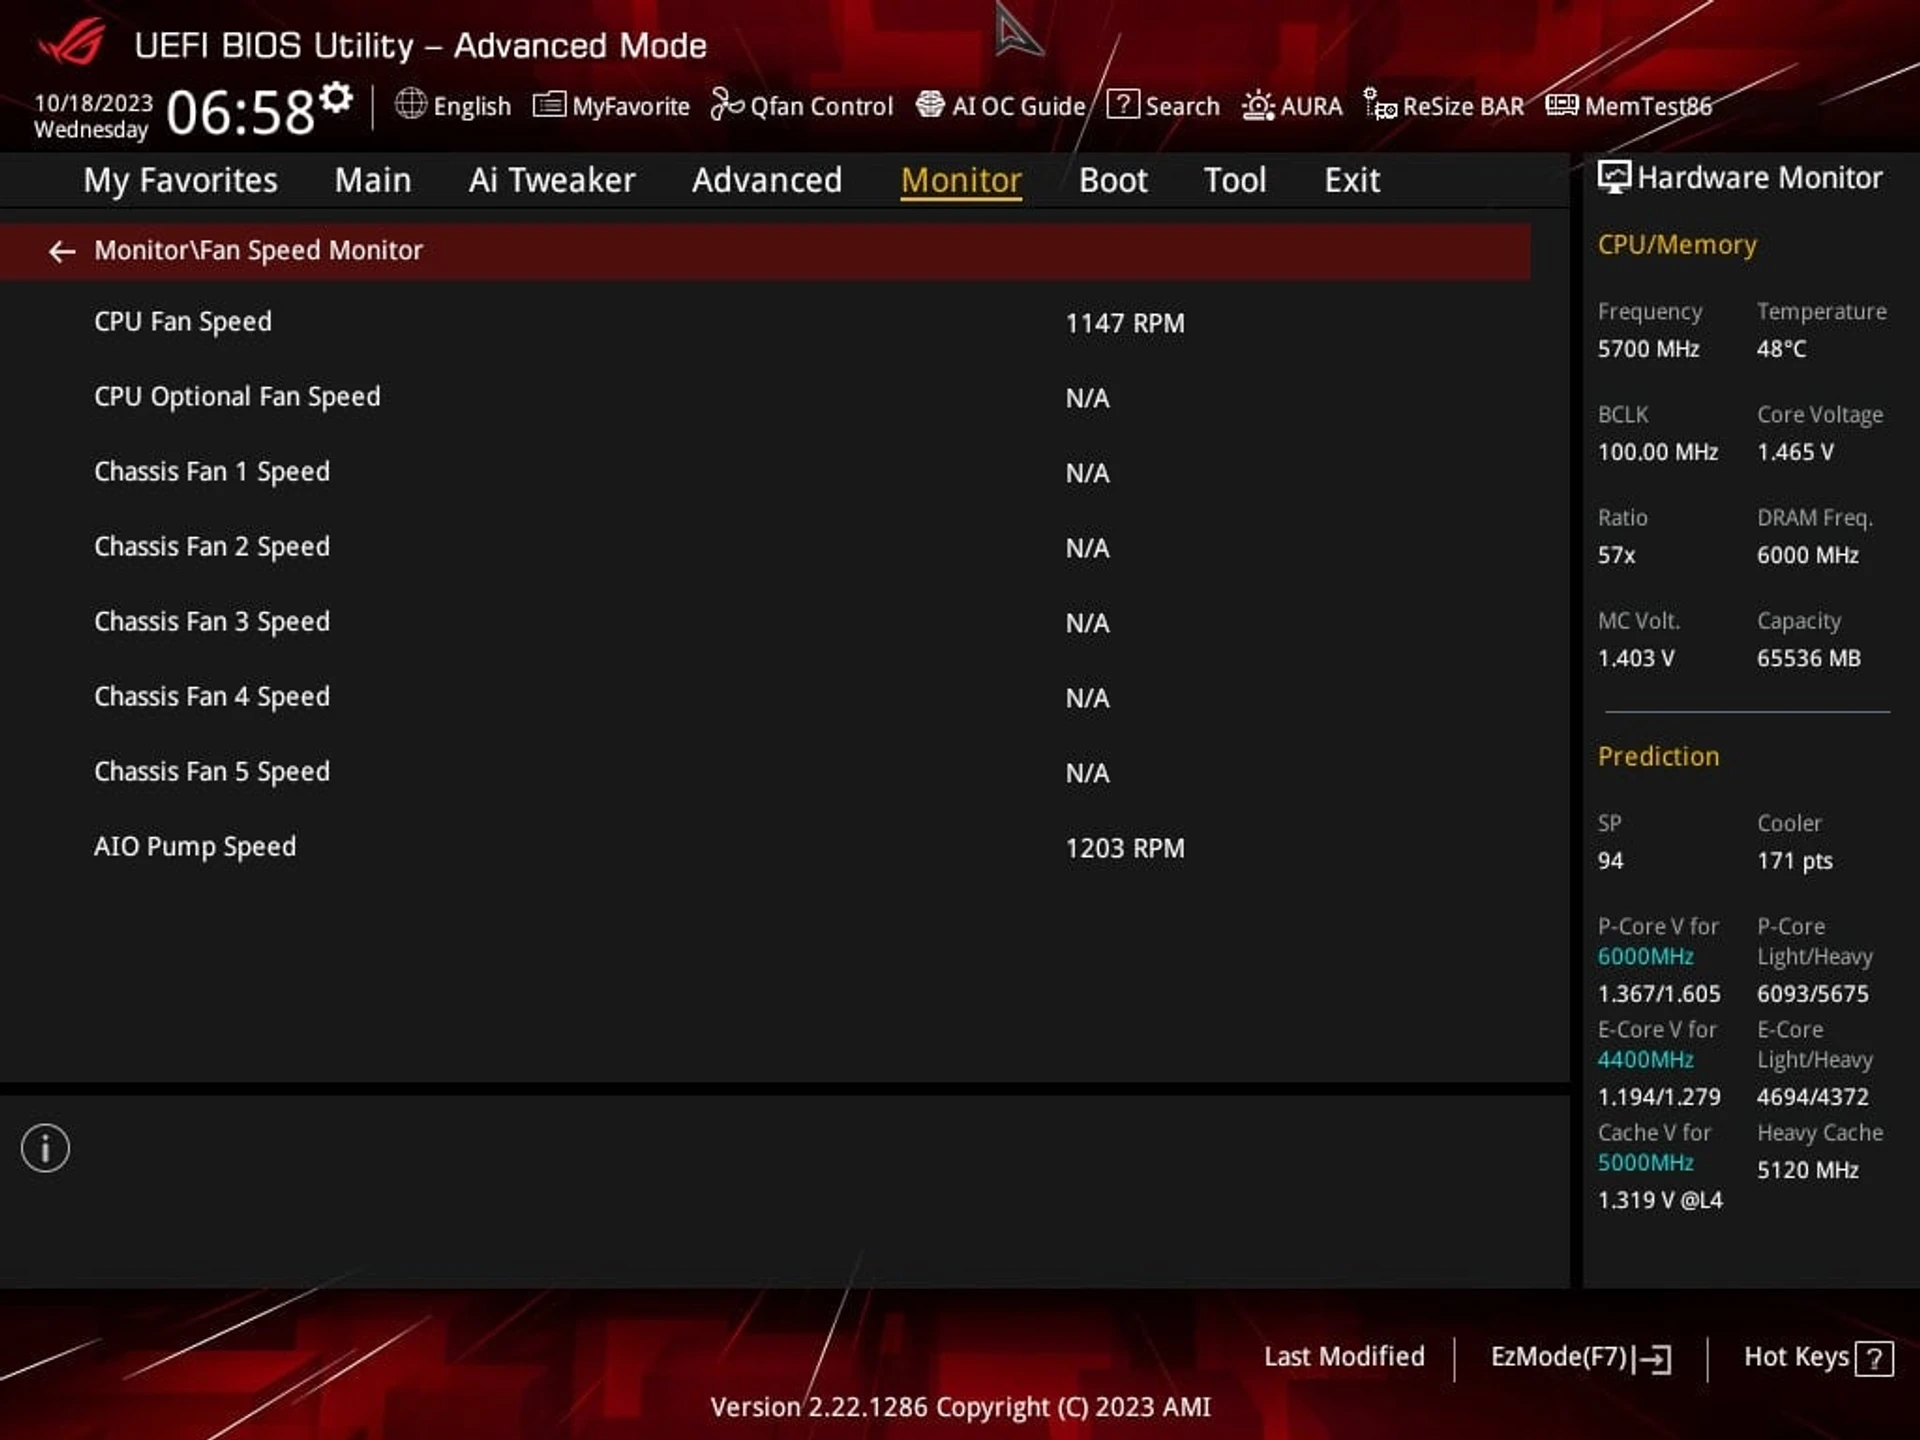Image resolution: width=1920 pixels, height=1440 pixels.
Task: Click the Hardware Monitor title
Action: click(x=1759, y=177)
